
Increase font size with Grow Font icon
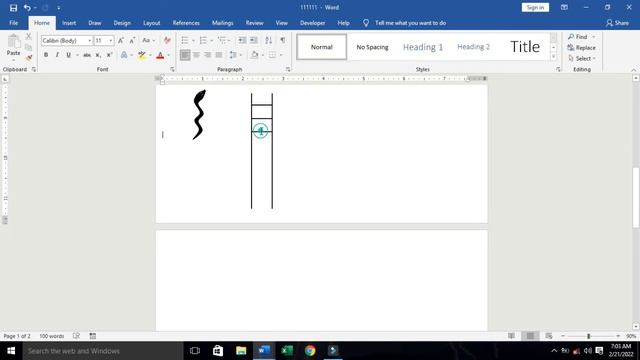pyautogui.click(x=121, y=40)
